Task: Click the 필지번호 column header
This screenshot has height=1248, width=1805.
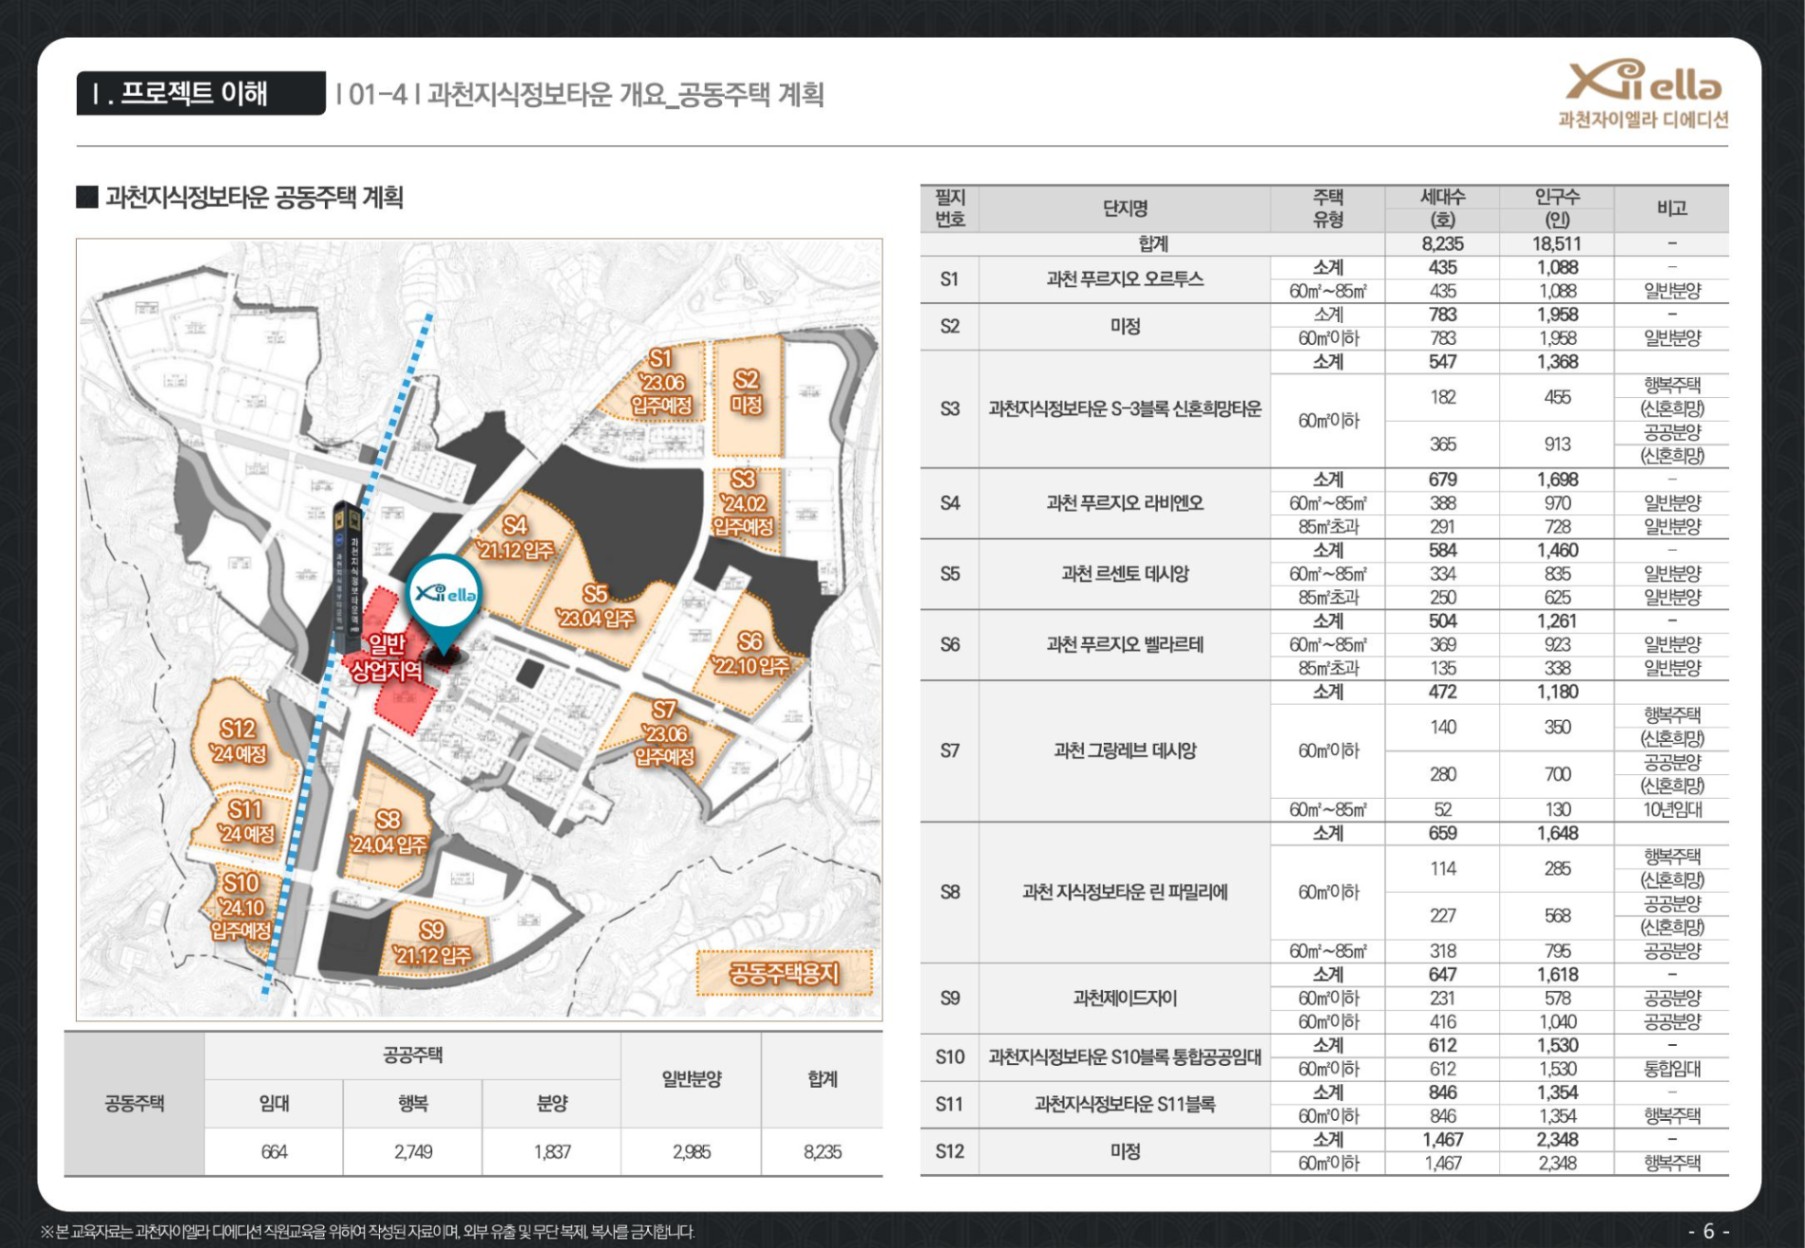Action: (x=950, y=208)
